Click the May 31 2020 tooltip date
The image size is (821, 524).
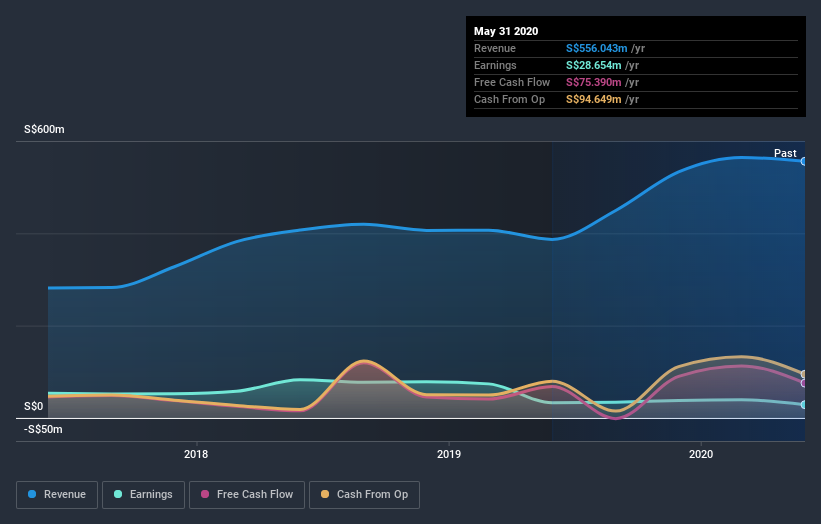(x=506, y=31)
